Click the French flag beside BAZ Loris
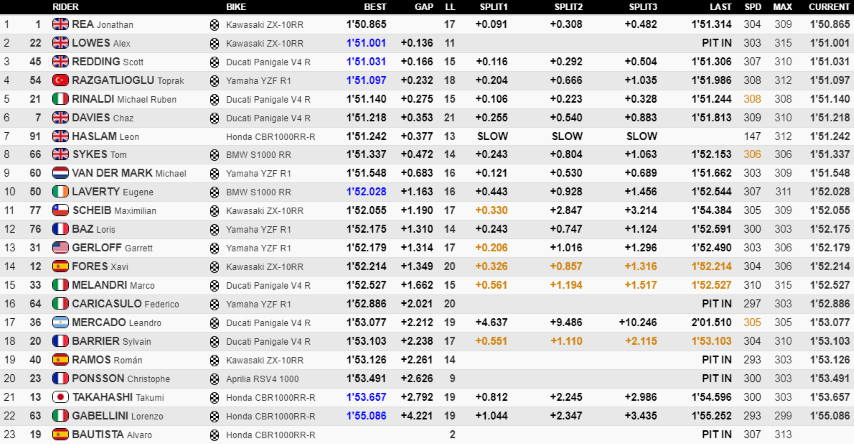This screenshot has width=854, height=444. [x=60, y=229]
